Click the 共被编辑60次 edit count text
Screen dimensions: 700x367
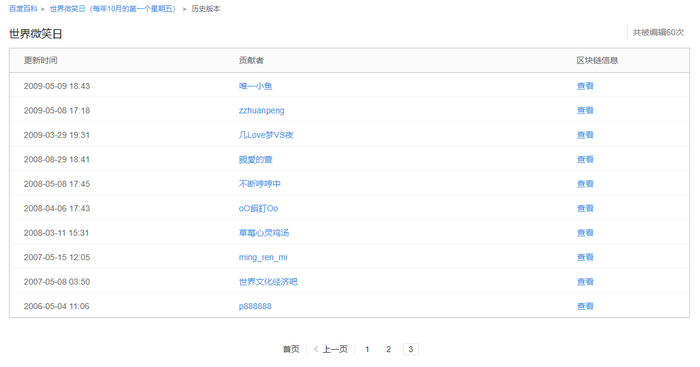coord(658,32)
